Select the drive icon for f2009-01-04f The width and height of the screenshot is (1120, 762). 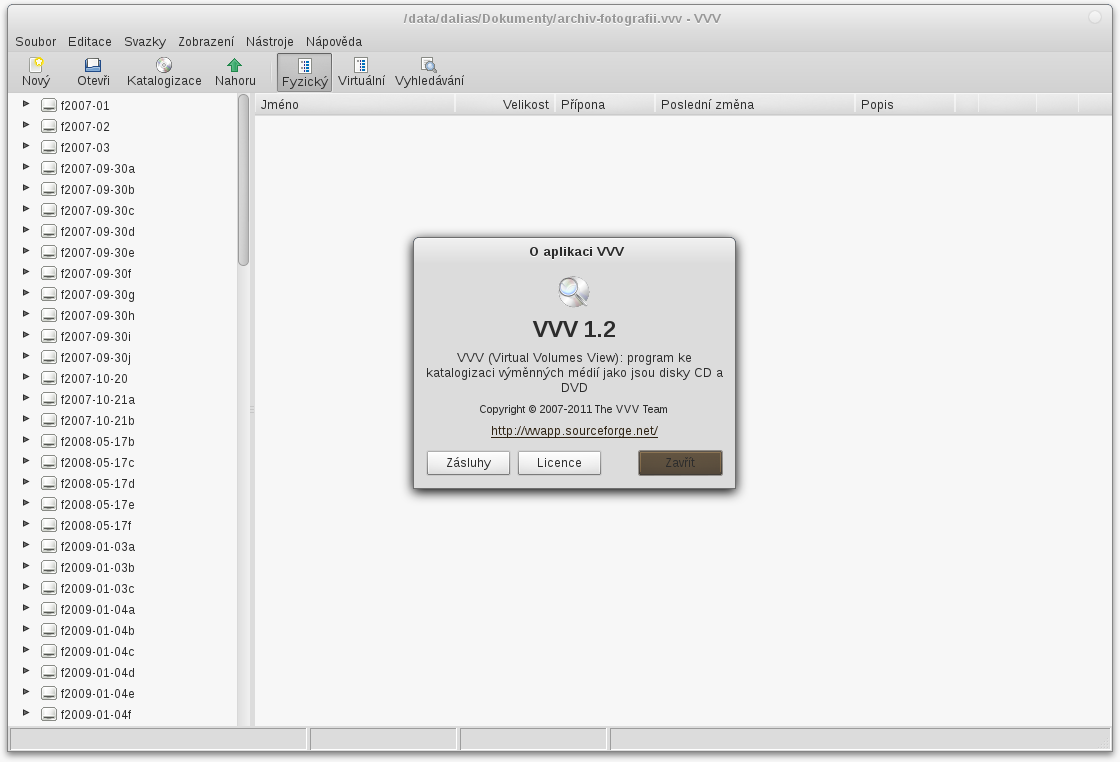49,714
